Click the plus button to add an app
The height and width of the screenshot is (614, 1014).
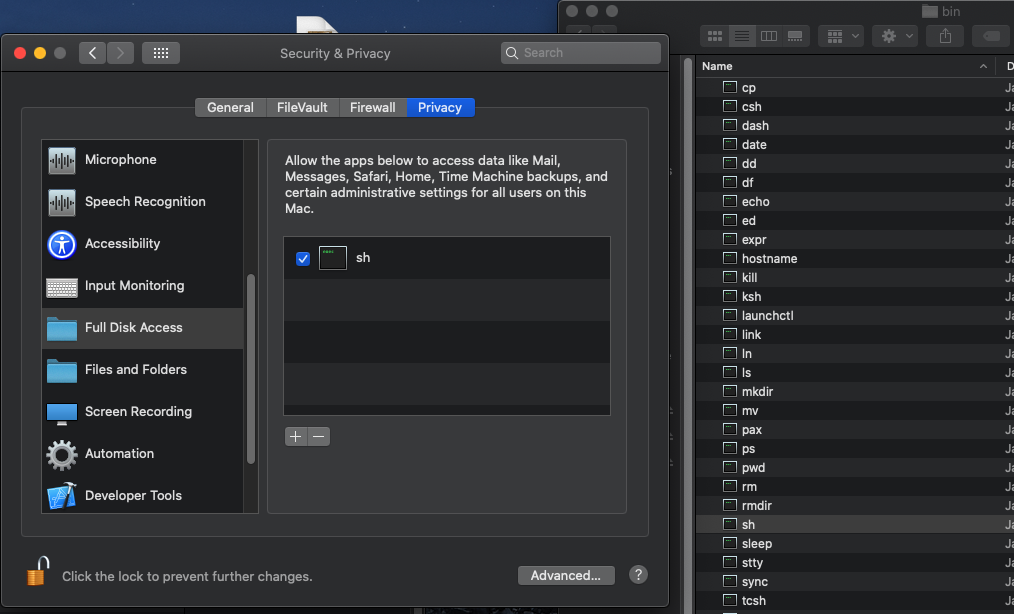[x=295, y=437]
